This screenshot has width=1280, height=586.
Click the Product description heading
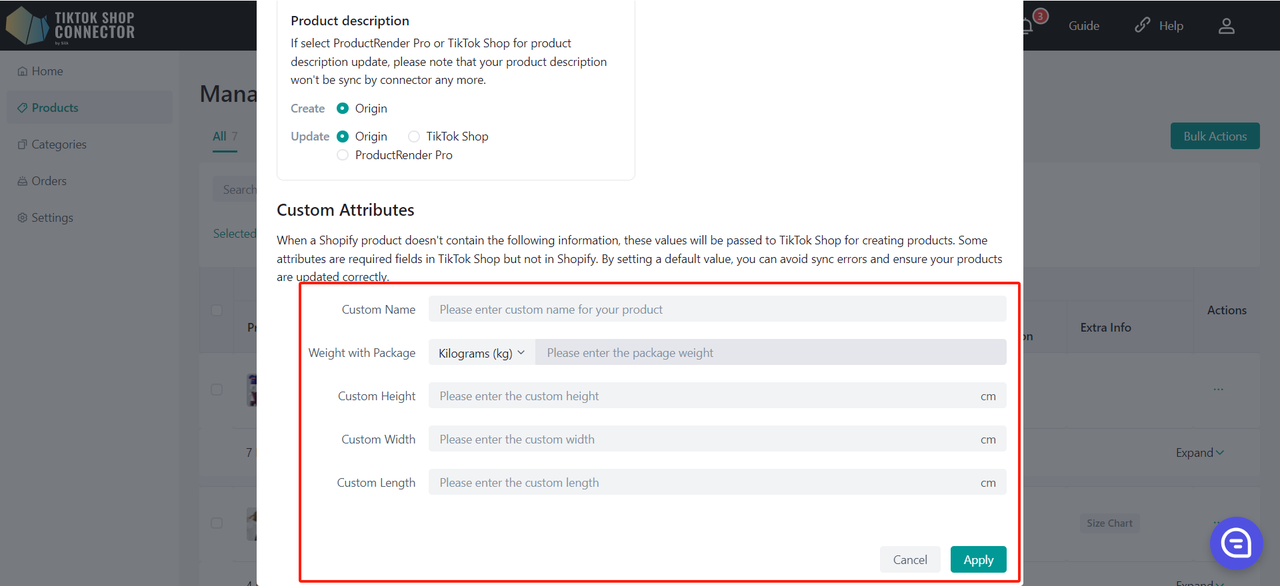click(x=350, y=21)
